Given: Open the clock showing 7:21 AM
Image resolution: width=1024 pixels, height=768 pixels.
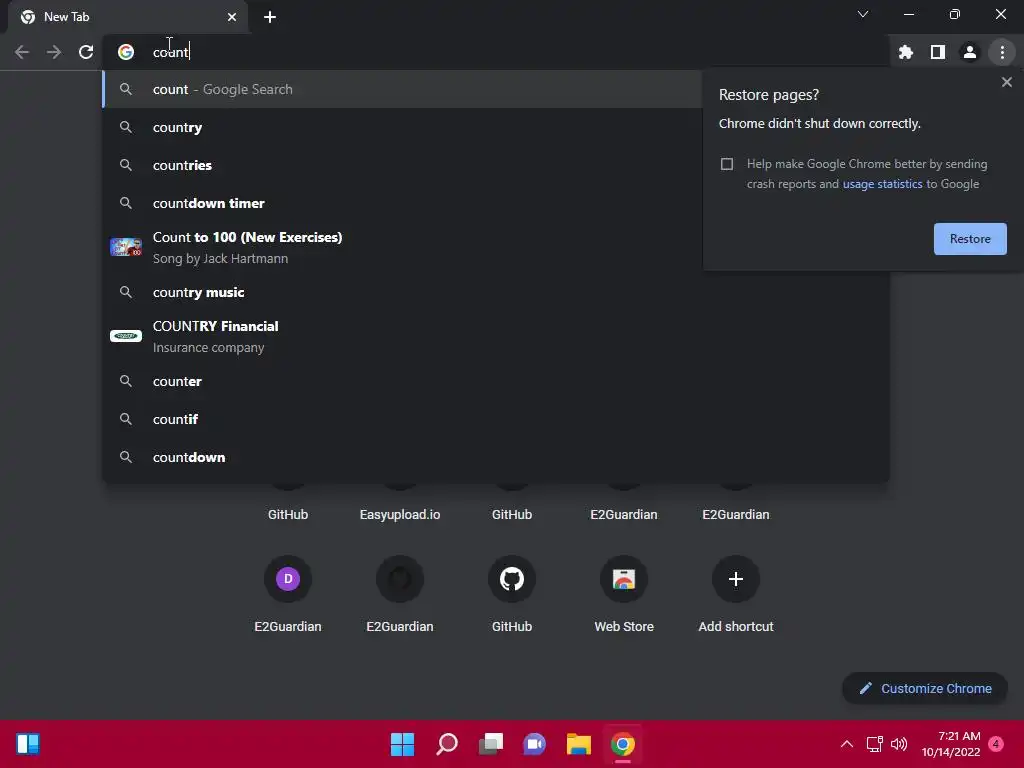Looking at the screenshot, I should 951,744.
